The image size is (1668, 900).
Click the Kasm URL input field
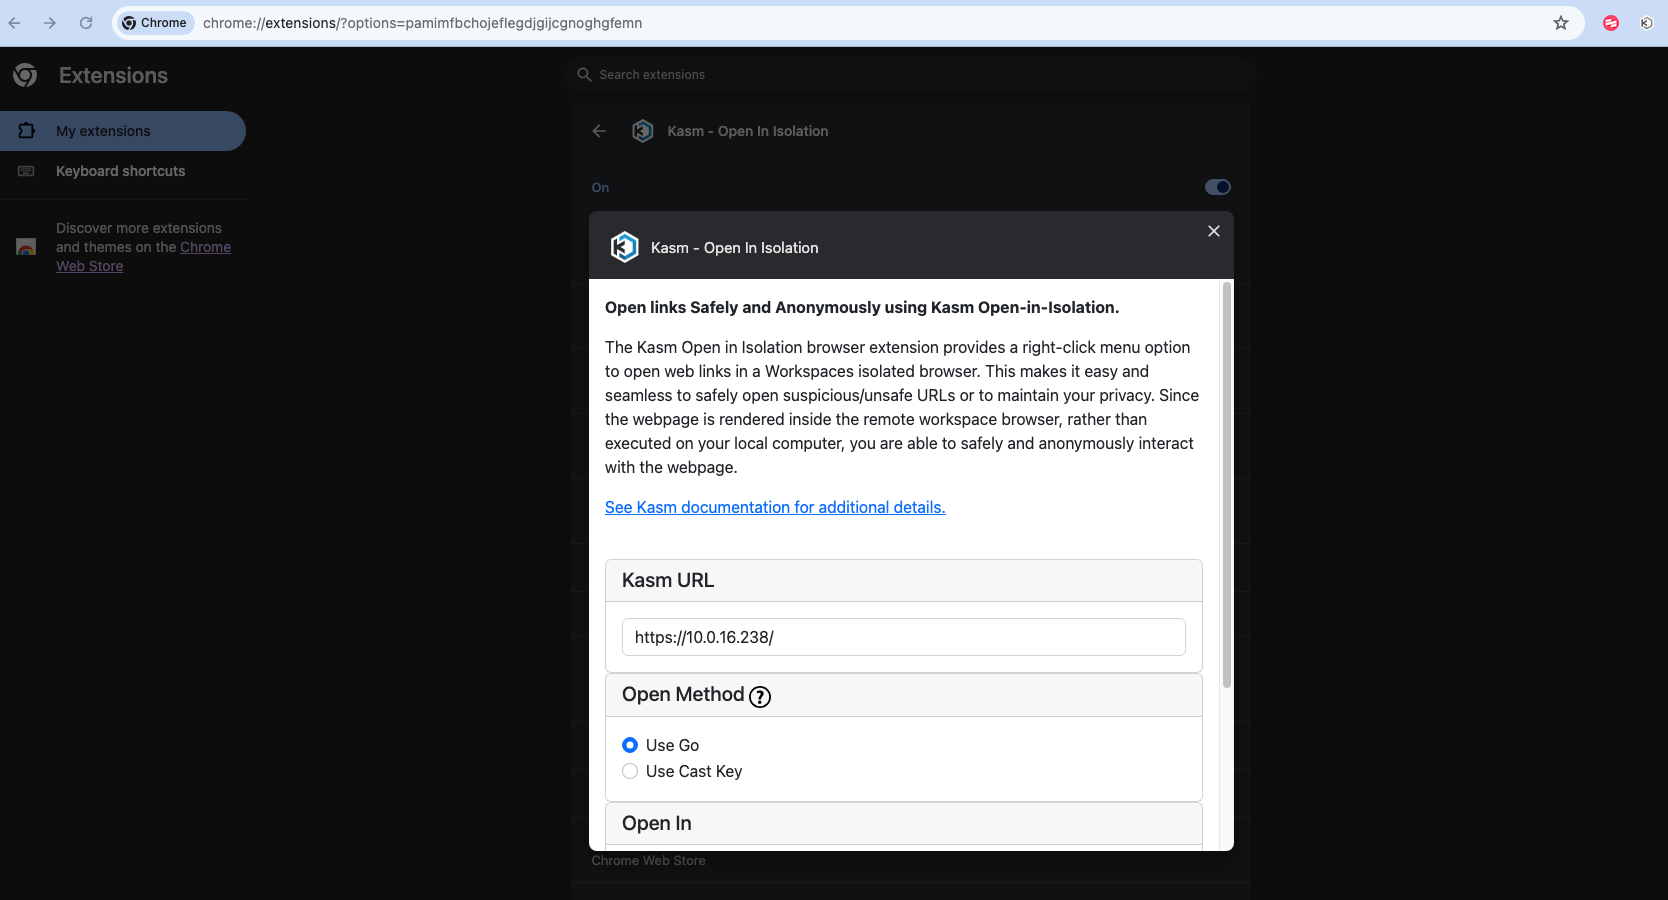(903, 637)
